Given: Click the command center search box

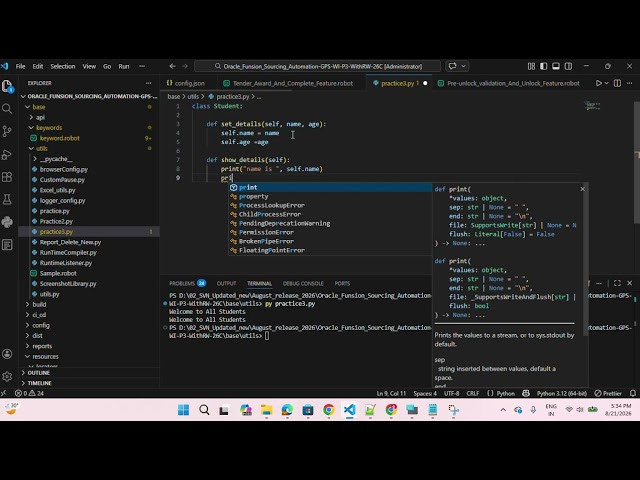Looking at the screenshot, I should 318,66.
